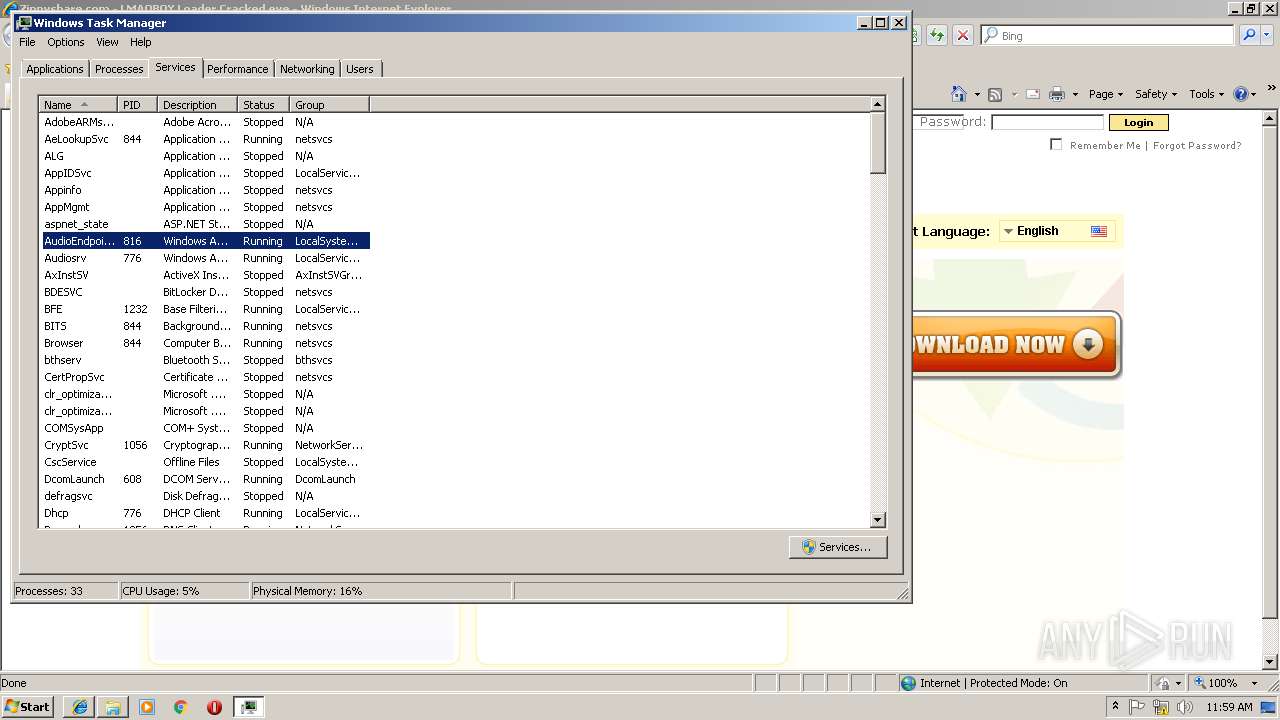Click in the Password input field
The image size is (1280, 720).
tap(1047, 122)
